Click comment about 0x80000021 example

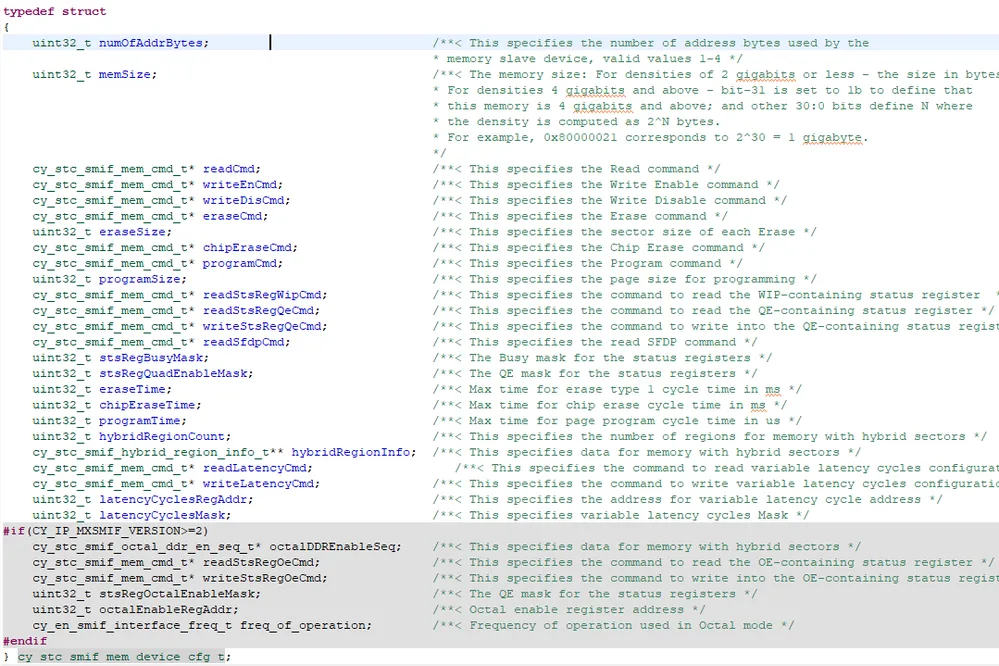coord(650,138)
